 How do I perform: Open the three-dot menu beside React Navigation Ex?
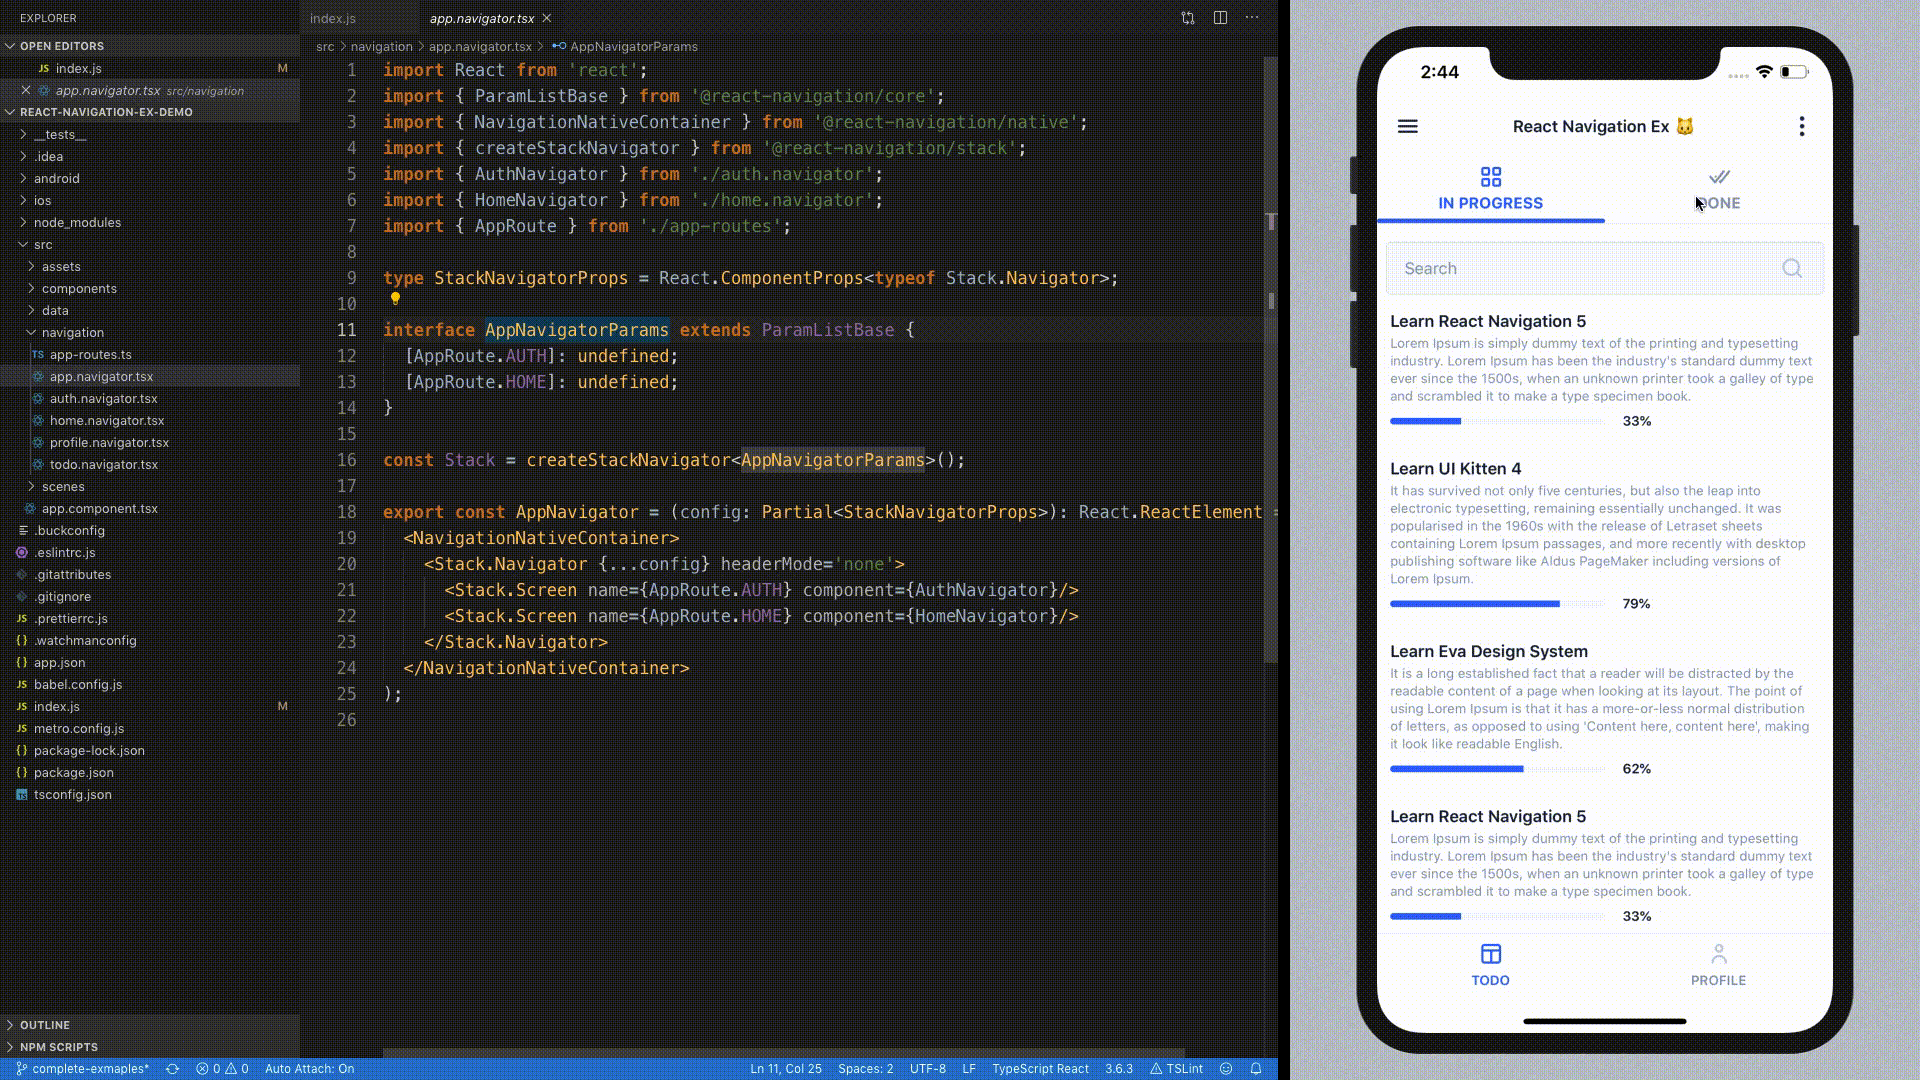[x=1802, y=127]
